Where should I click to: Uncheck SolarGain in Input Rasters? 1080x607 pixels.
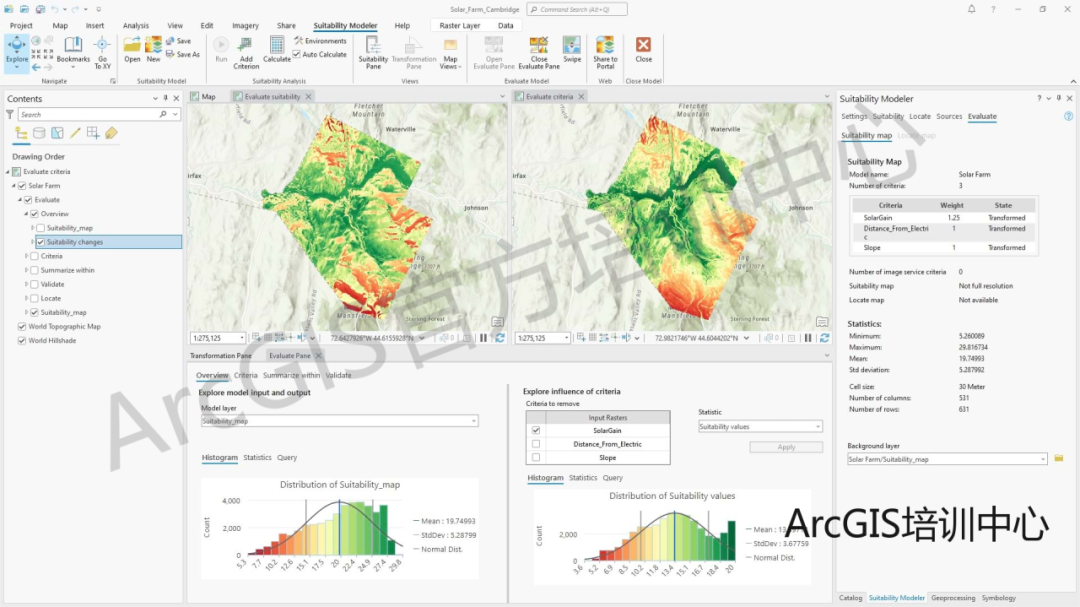(x=536, y=431)
